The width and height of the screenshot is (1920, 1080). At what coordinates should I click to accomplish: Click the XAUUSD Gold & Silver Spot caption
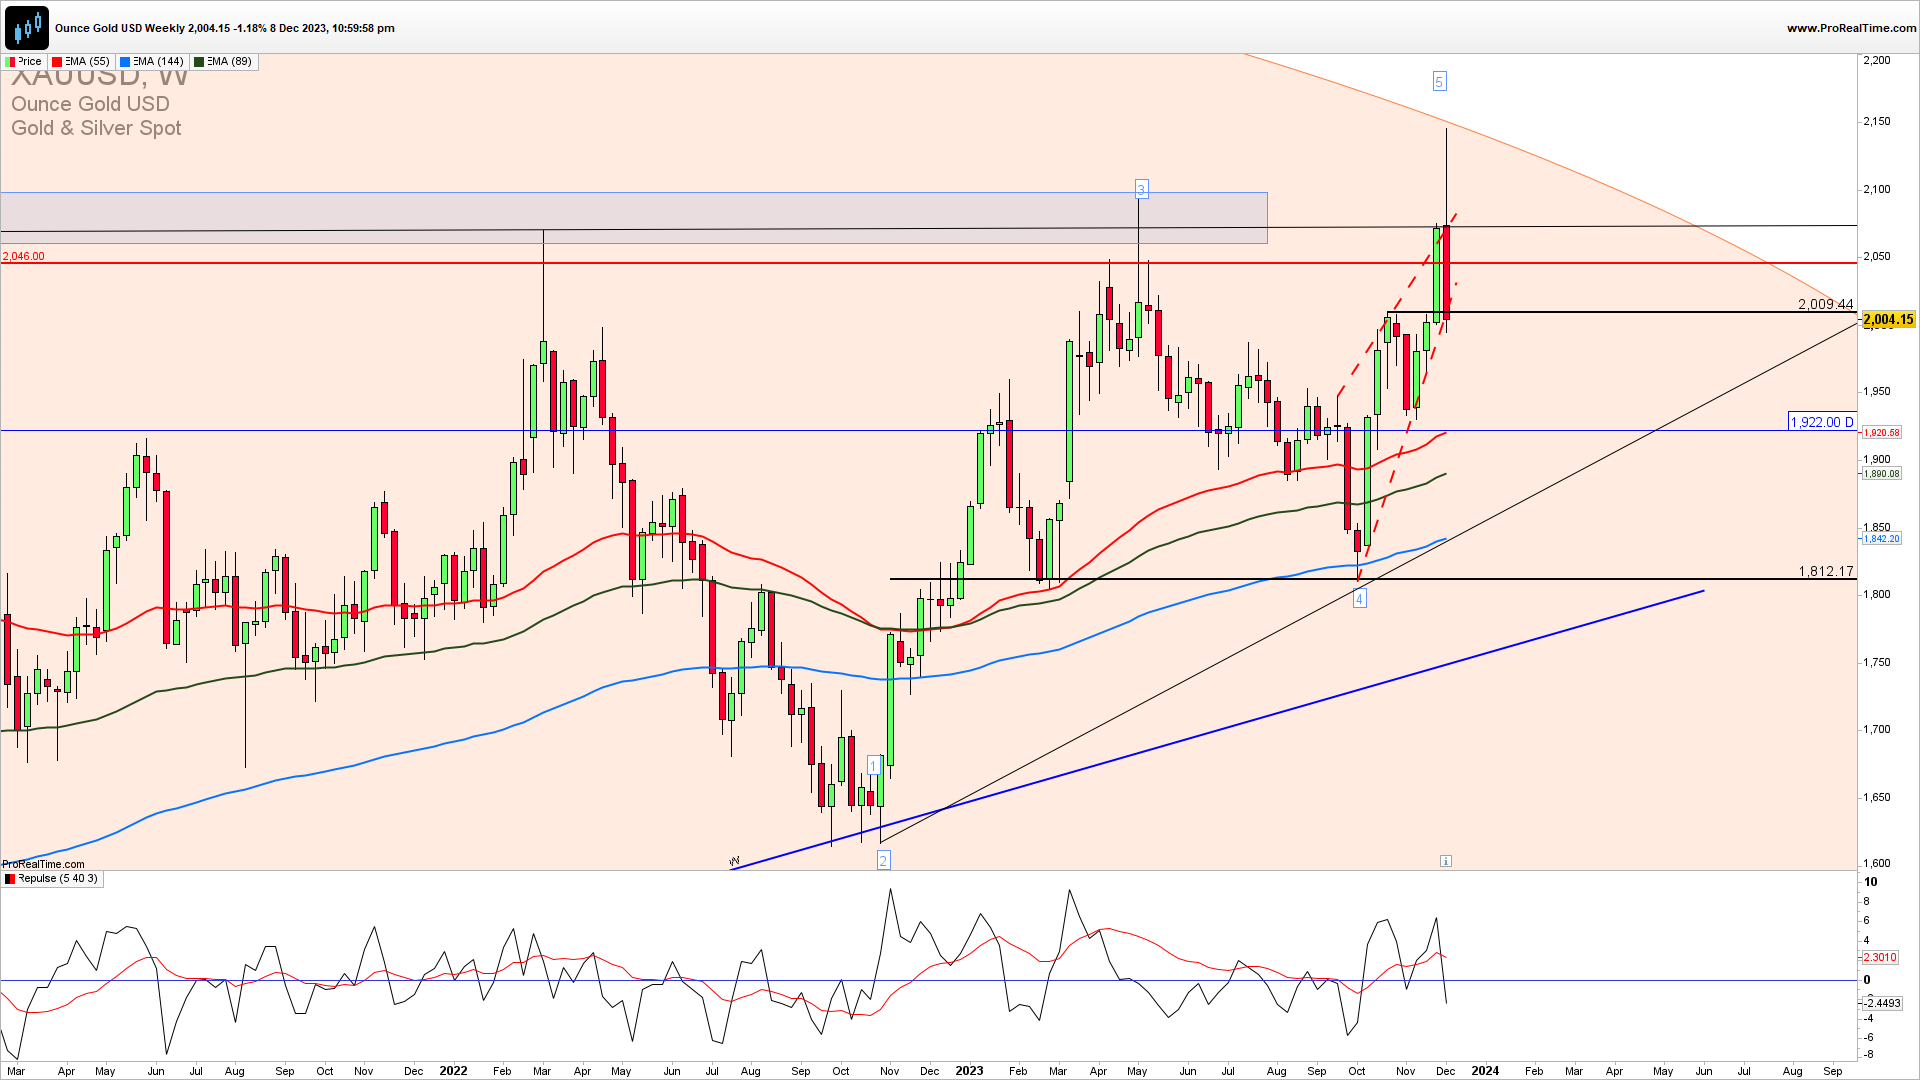point(96,128)
